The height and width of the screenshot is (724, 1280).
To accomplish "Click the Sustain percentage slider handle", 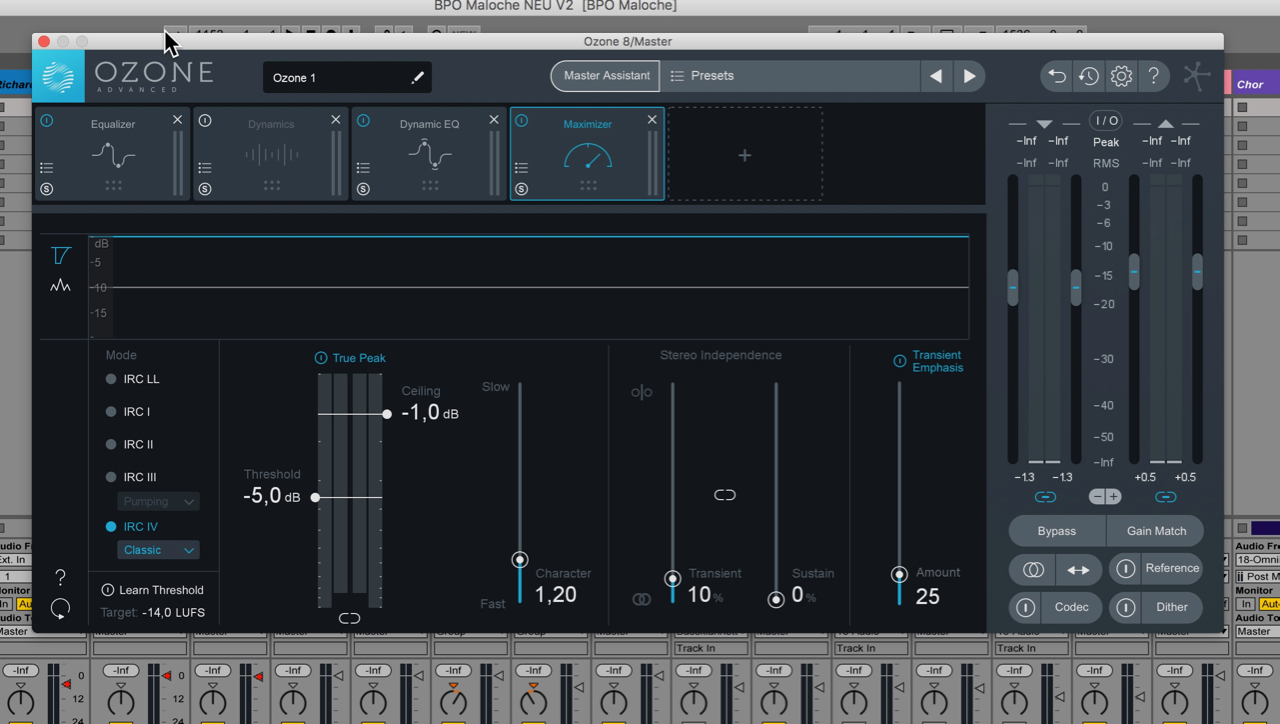I will [776, 600].
